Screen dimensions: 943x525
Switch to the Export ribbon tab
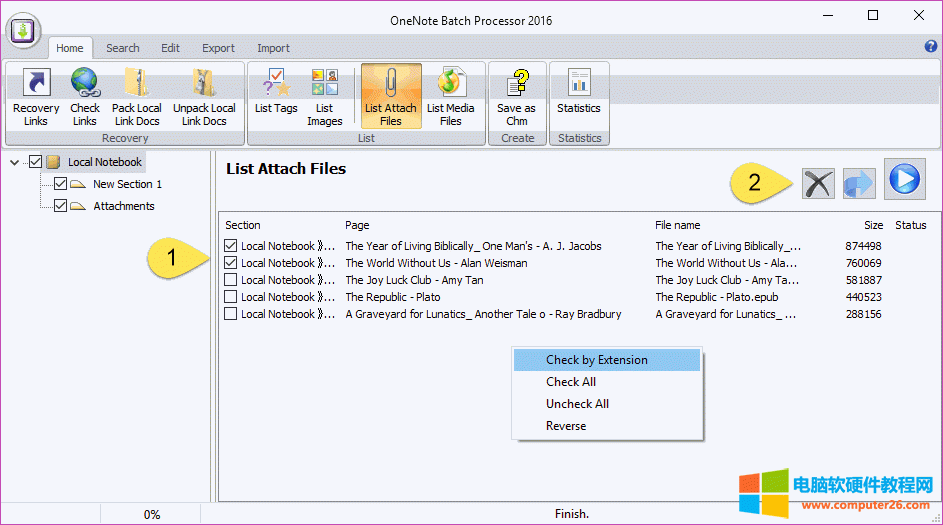pyautogui.click(x=218, y=48)
